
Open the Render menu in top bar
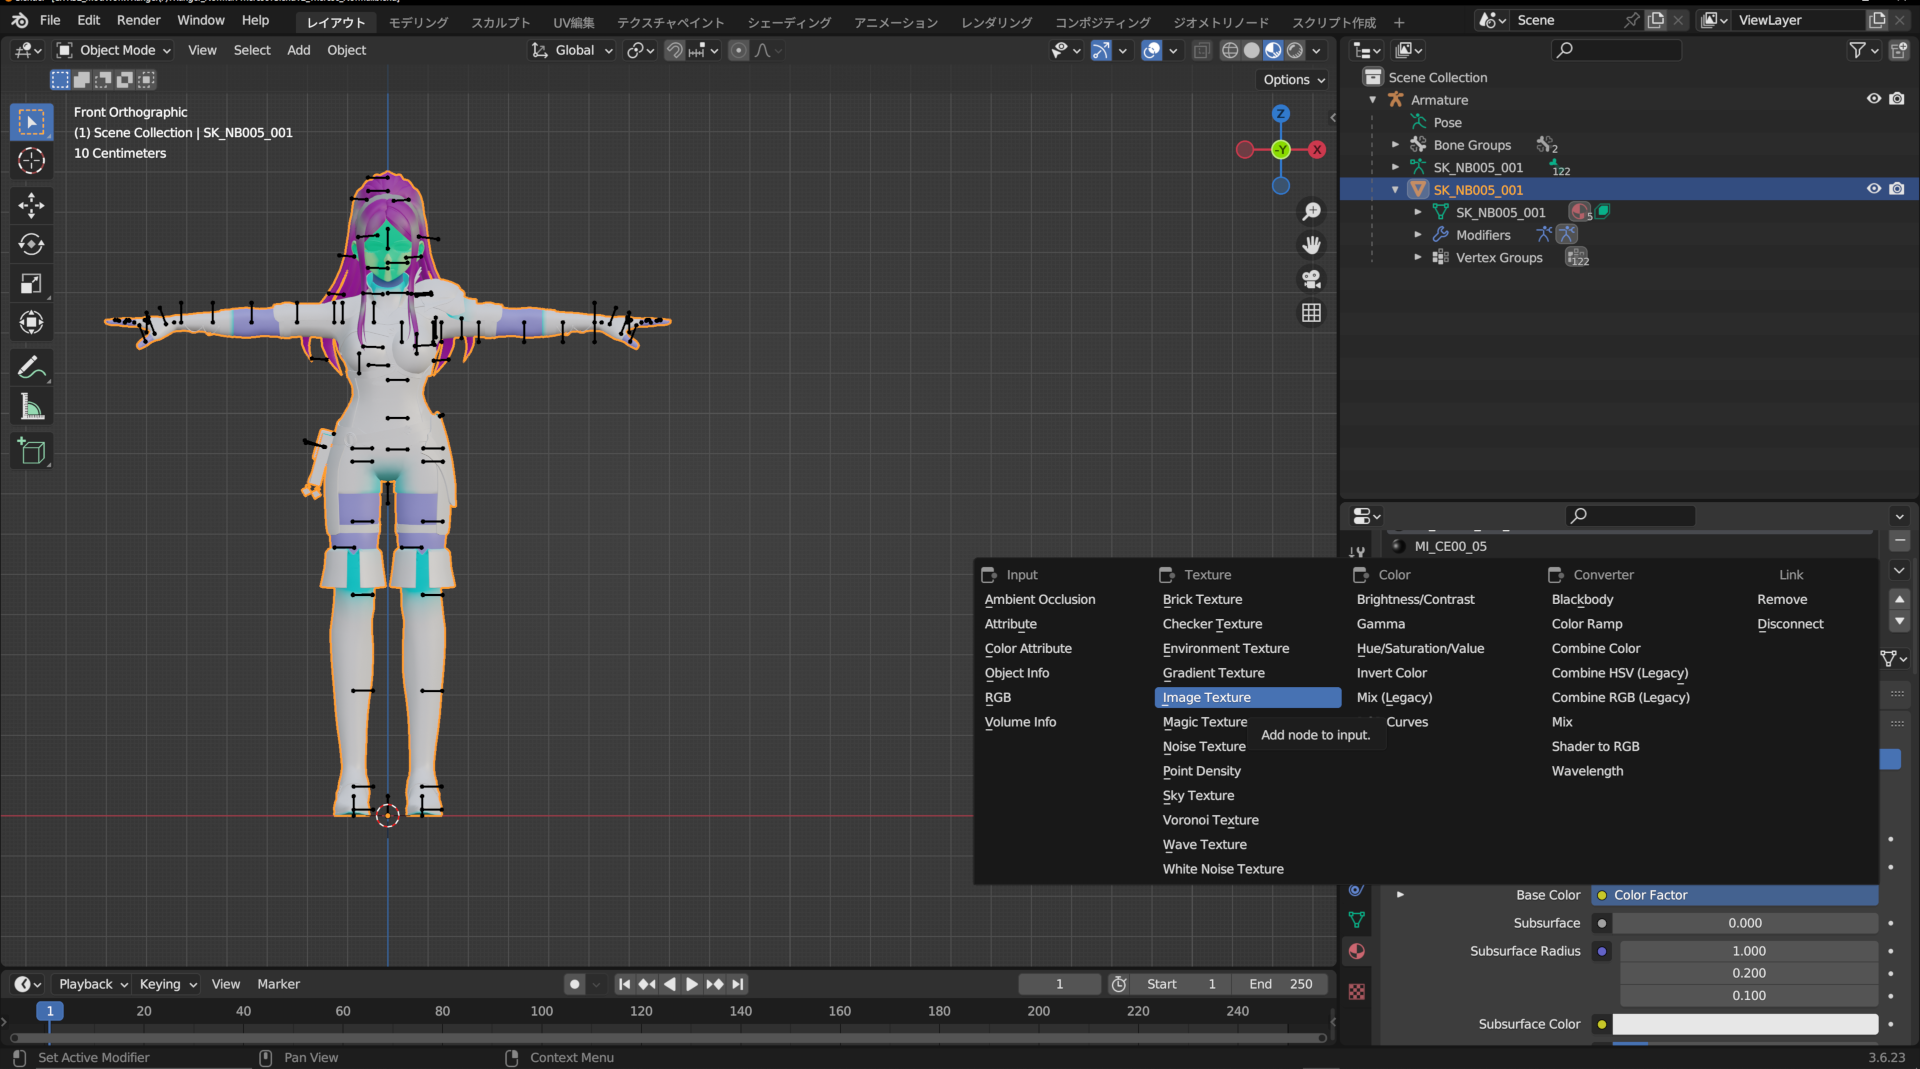(x=138, y=20)
